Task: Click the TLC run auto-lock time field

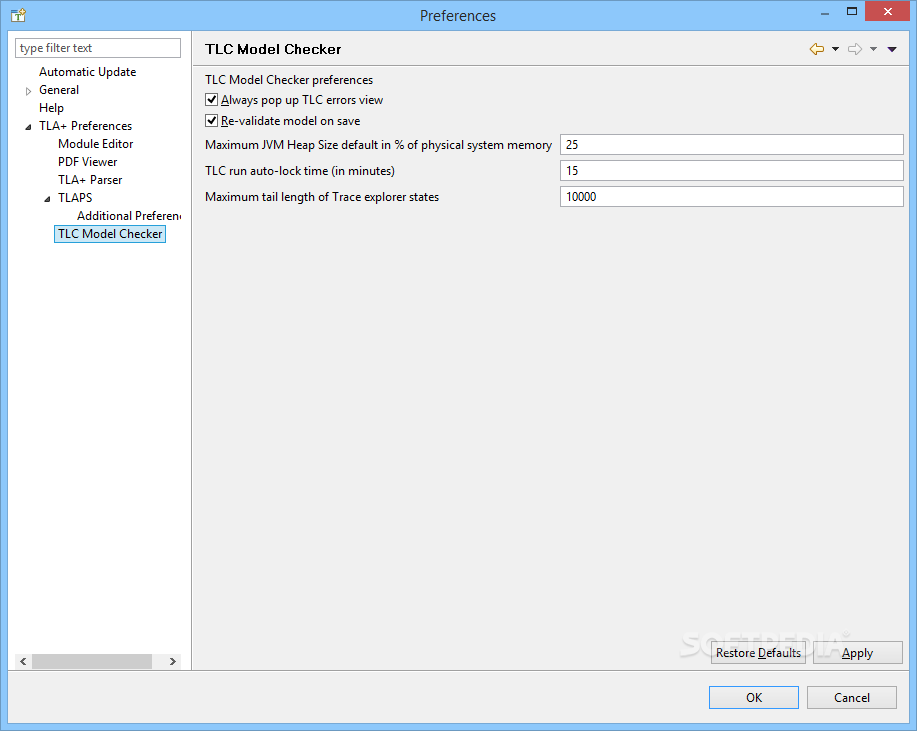Action: (732, 171)
